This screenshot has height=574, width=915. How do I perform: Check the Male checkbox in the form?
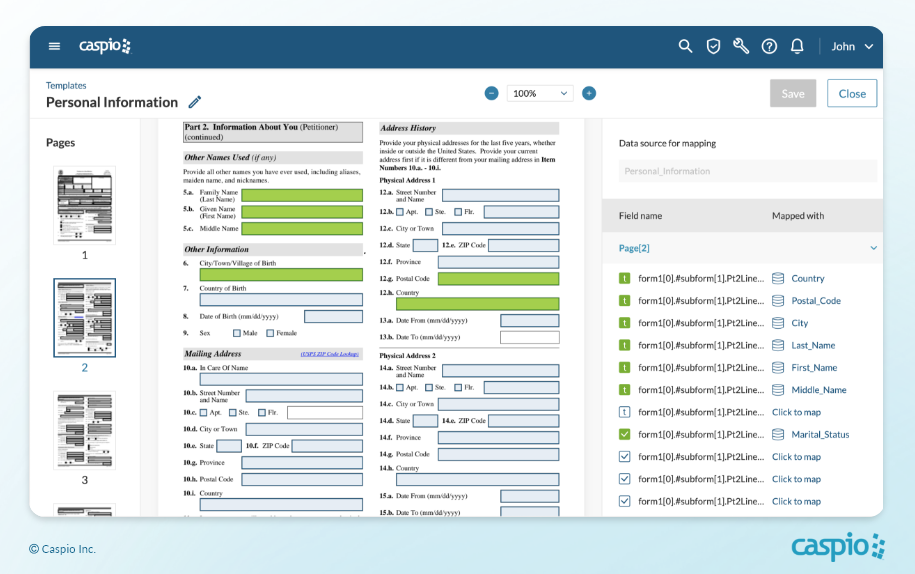coord(237,333)
